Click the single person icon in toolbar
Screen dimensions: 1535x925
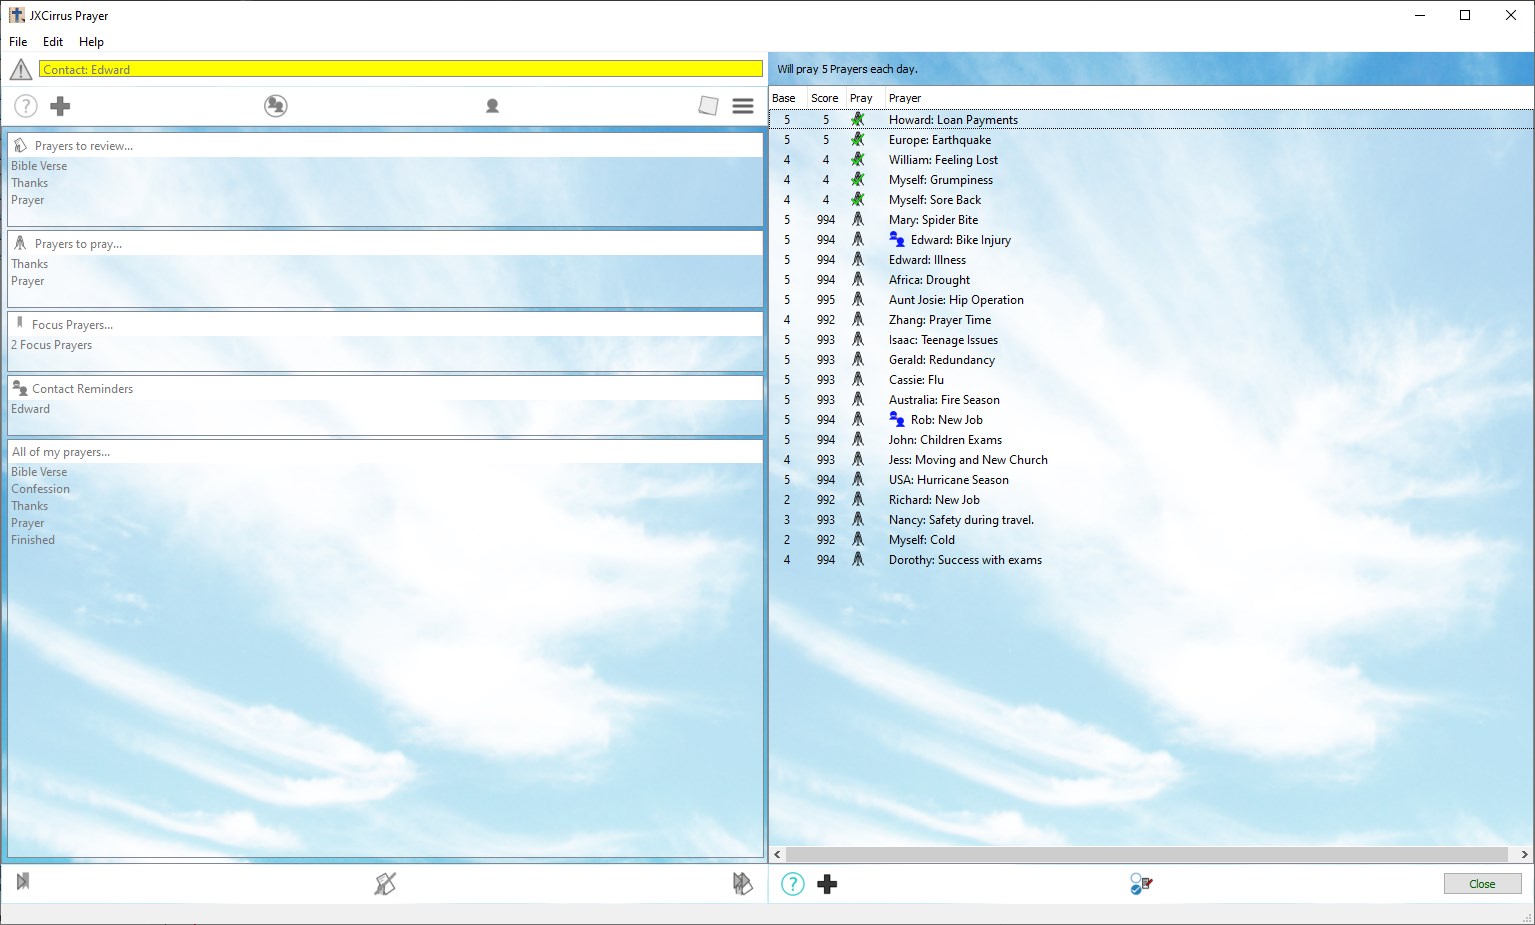(492, 106)
